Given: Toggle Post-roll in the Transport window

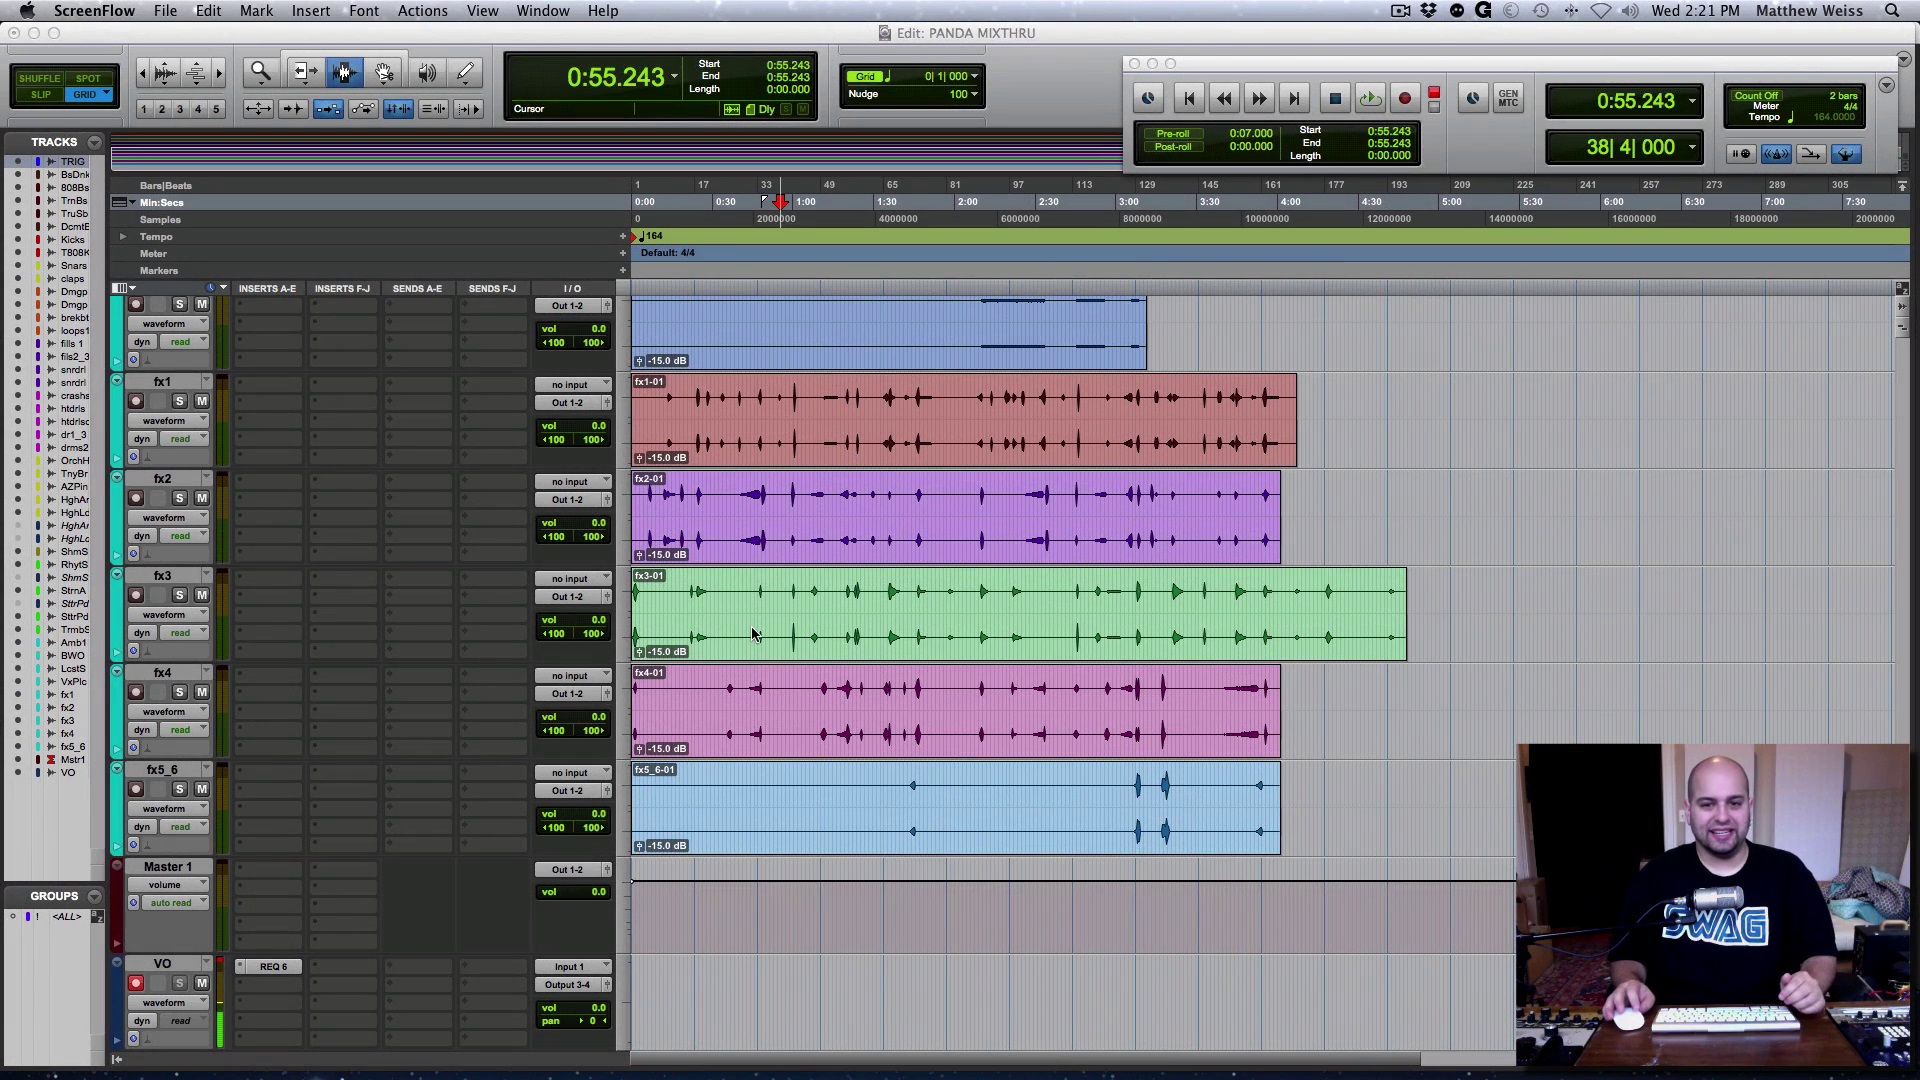Looking at the screenshot, I should coord(1173,147).
